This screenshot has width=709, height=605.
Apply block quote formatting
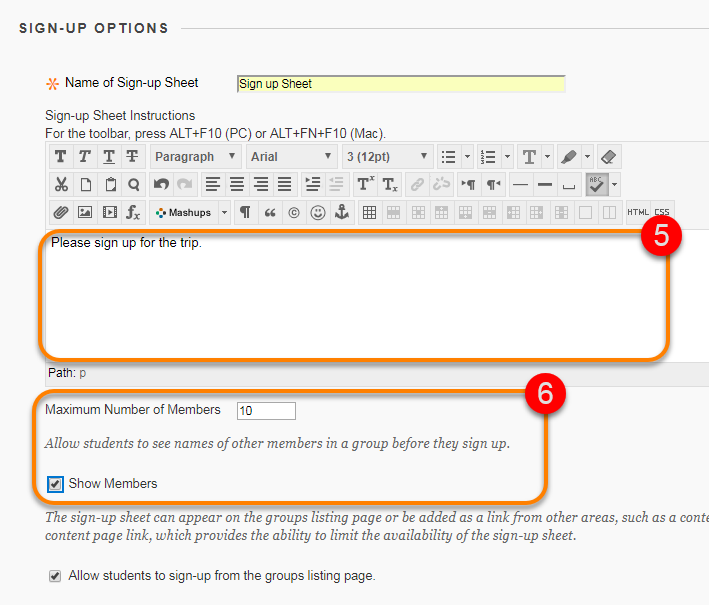[270, 213]
